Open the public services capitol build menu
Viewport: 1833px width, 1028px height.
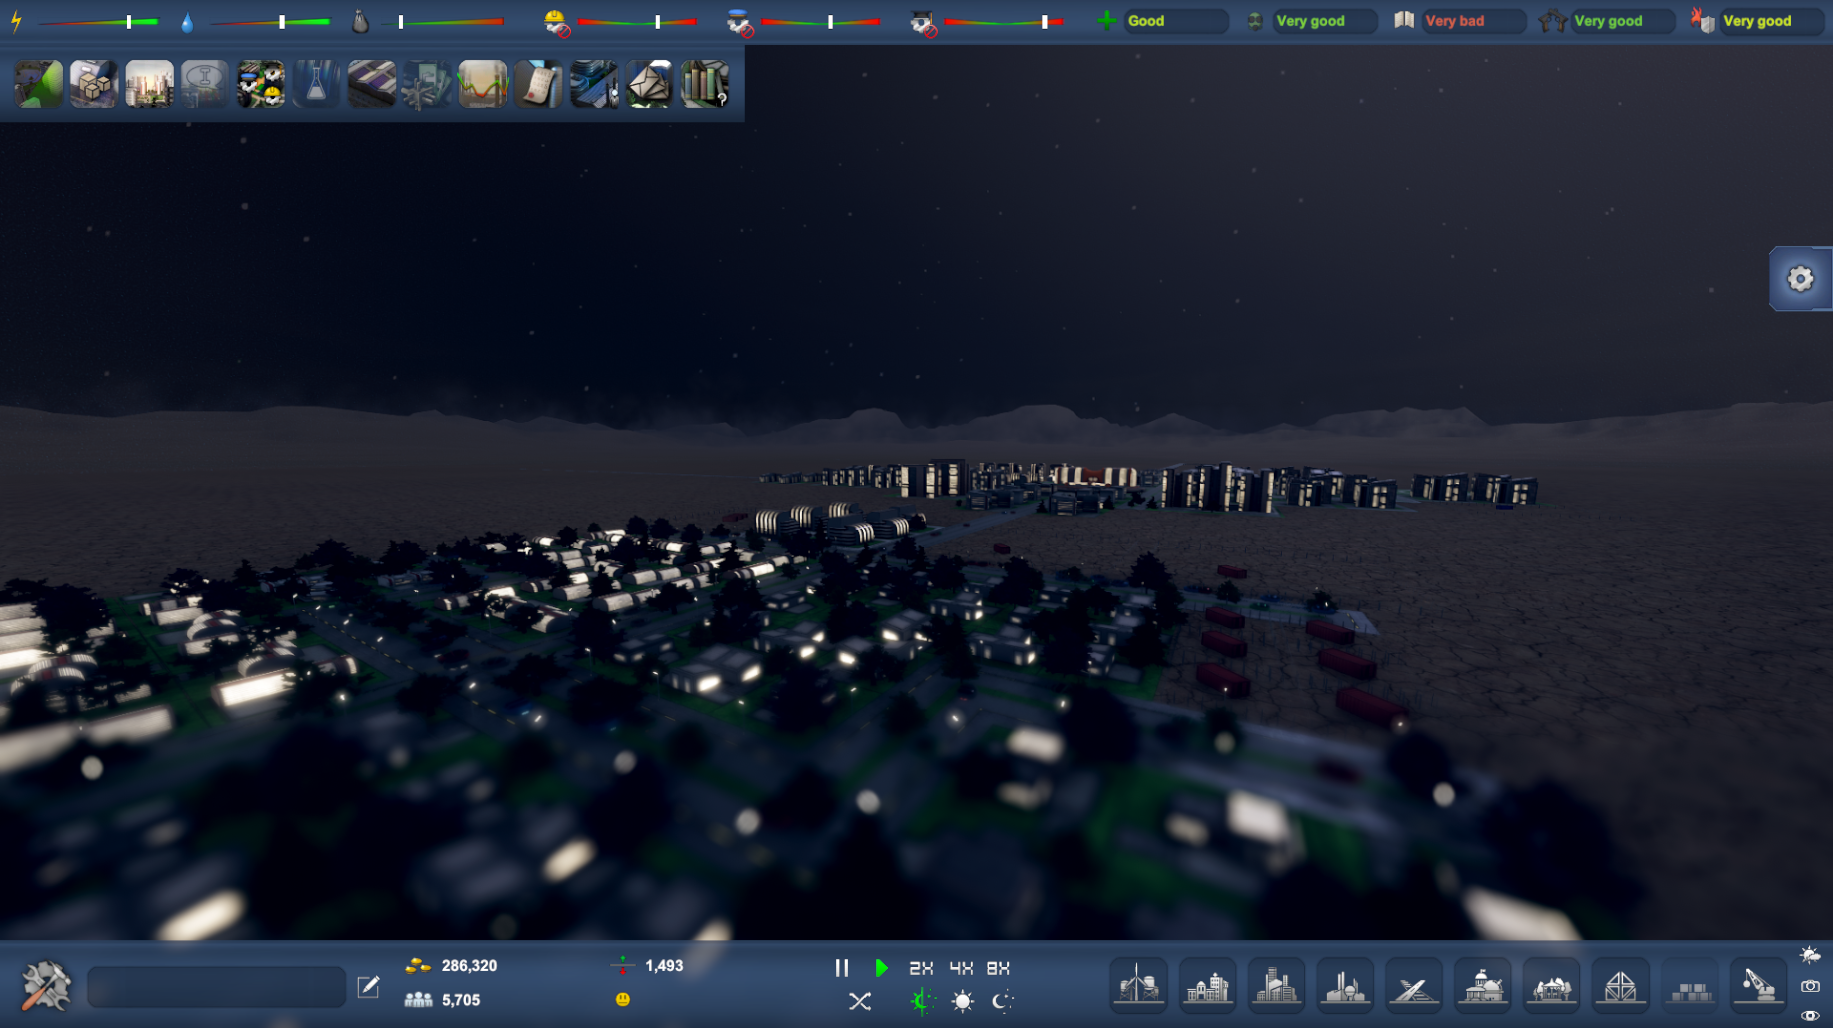[1483, 986]
